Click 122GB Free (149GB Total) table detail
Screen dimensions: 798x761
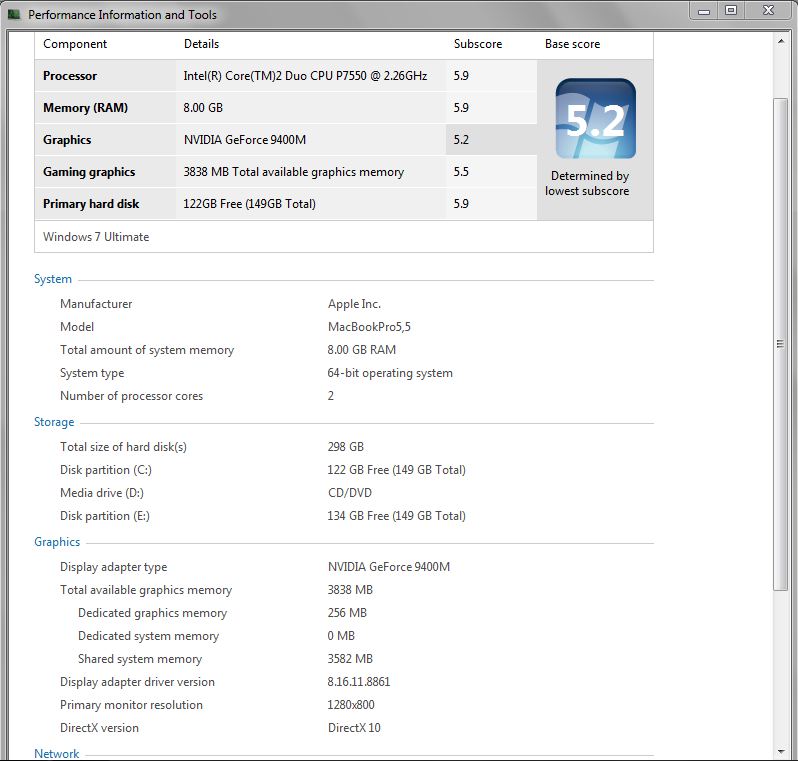(x=249, y=204)
